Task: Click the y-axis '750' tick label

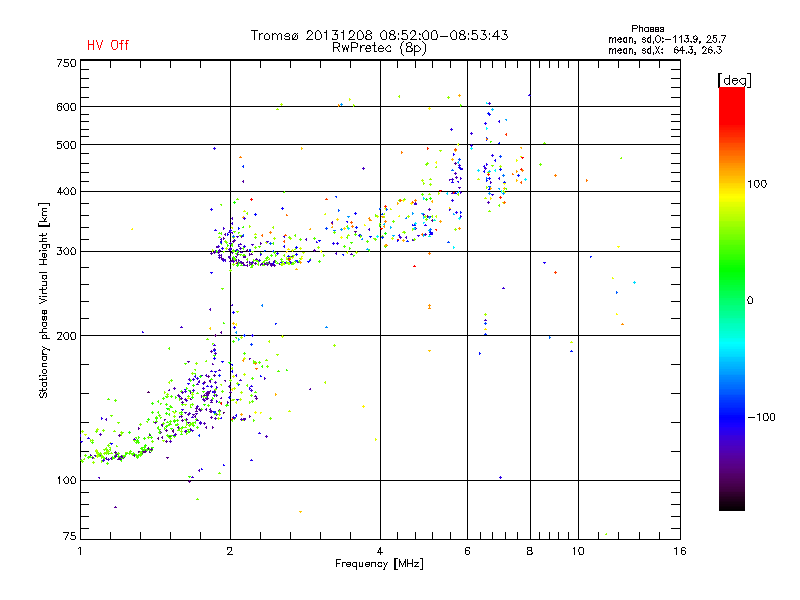Action: point(66,63)
